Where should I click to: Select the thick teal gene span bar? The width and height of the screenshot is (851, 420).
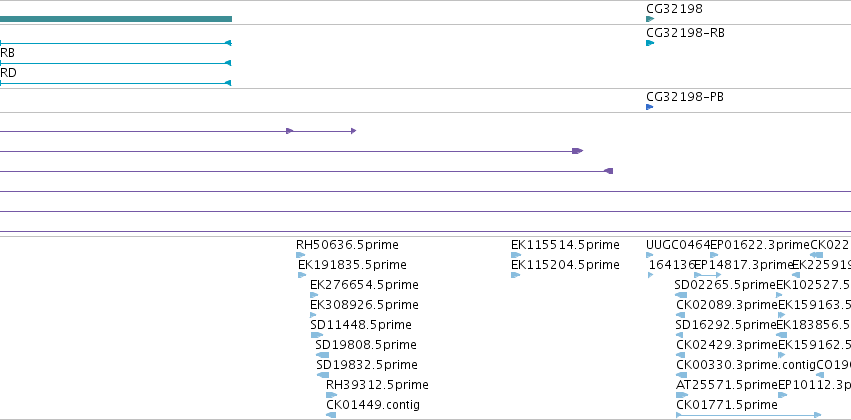pos(116,19)
